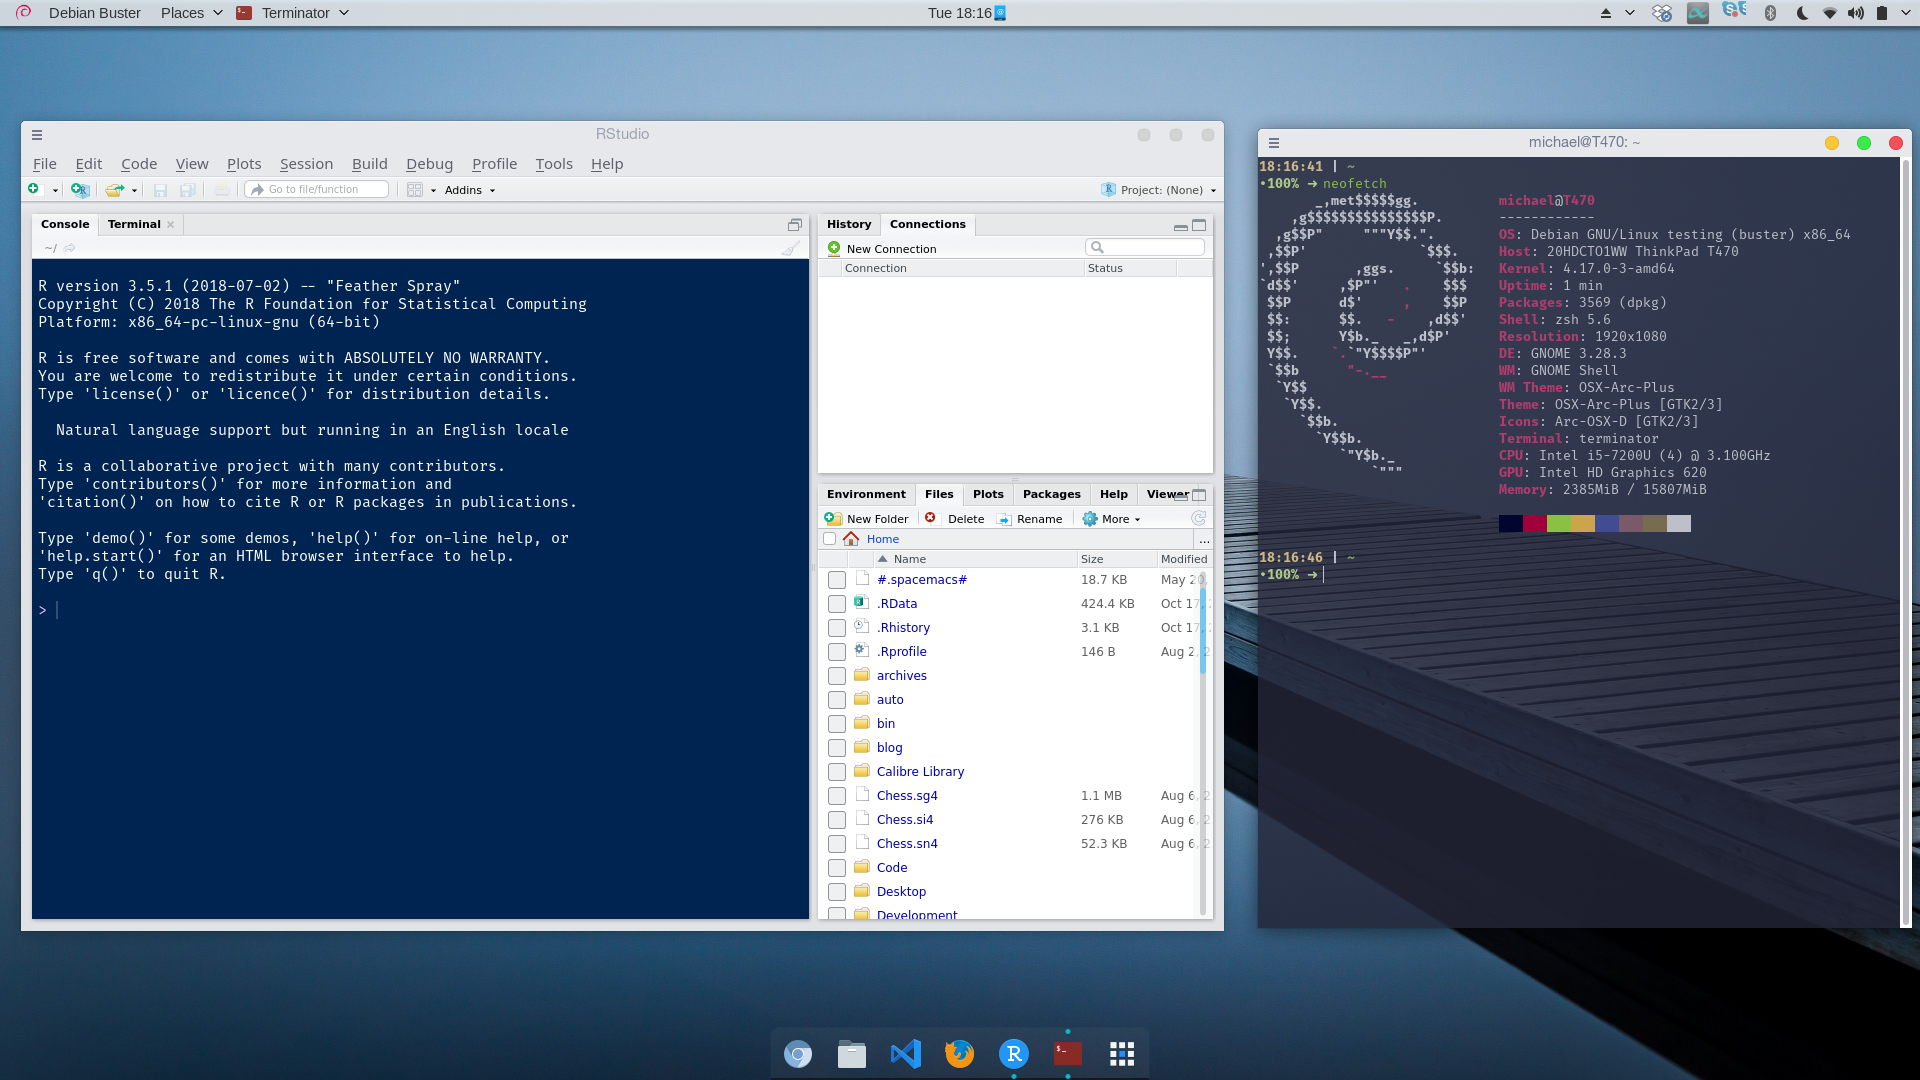This screenshot has height=1080, width=1920.
Task: Click the Home directory house icon
Action: point(851,538)
